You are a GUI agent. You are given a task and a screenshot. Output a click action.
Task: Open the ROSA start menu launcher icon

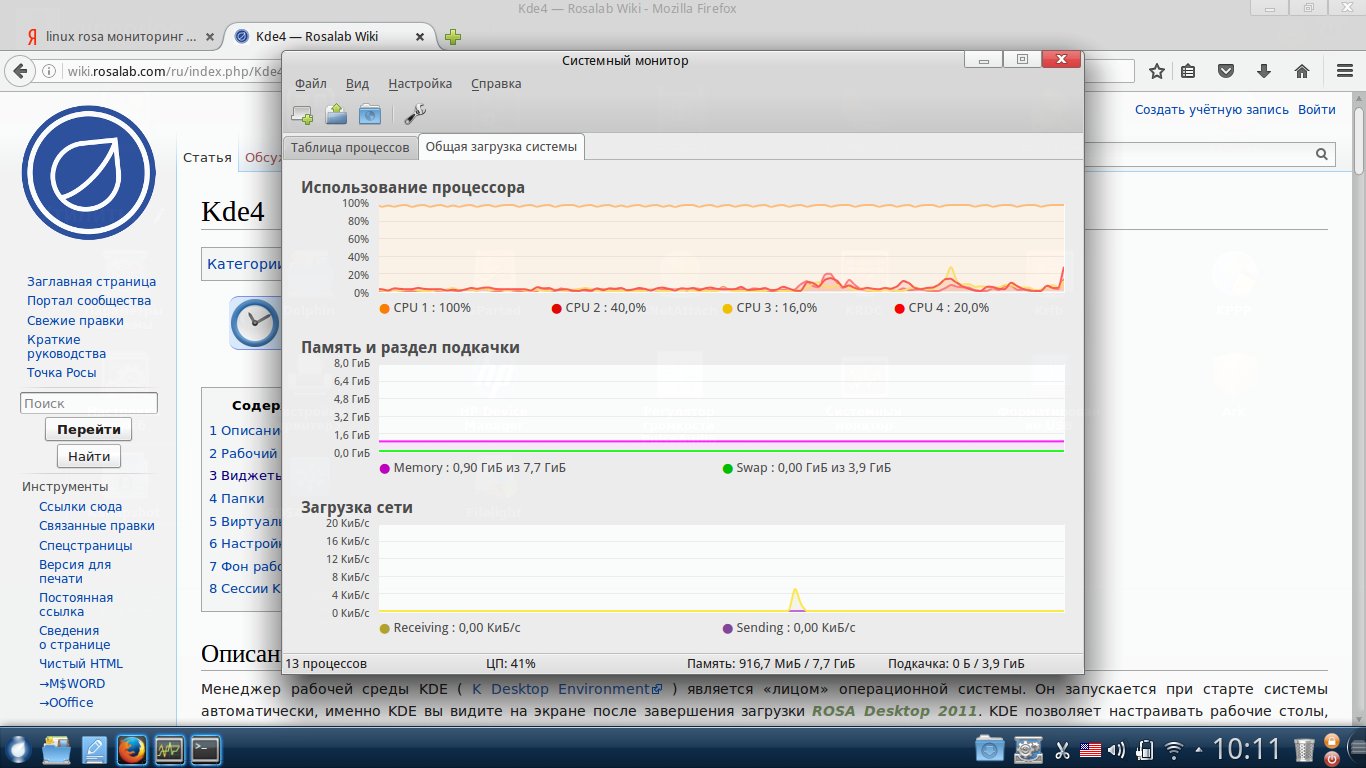19,749
